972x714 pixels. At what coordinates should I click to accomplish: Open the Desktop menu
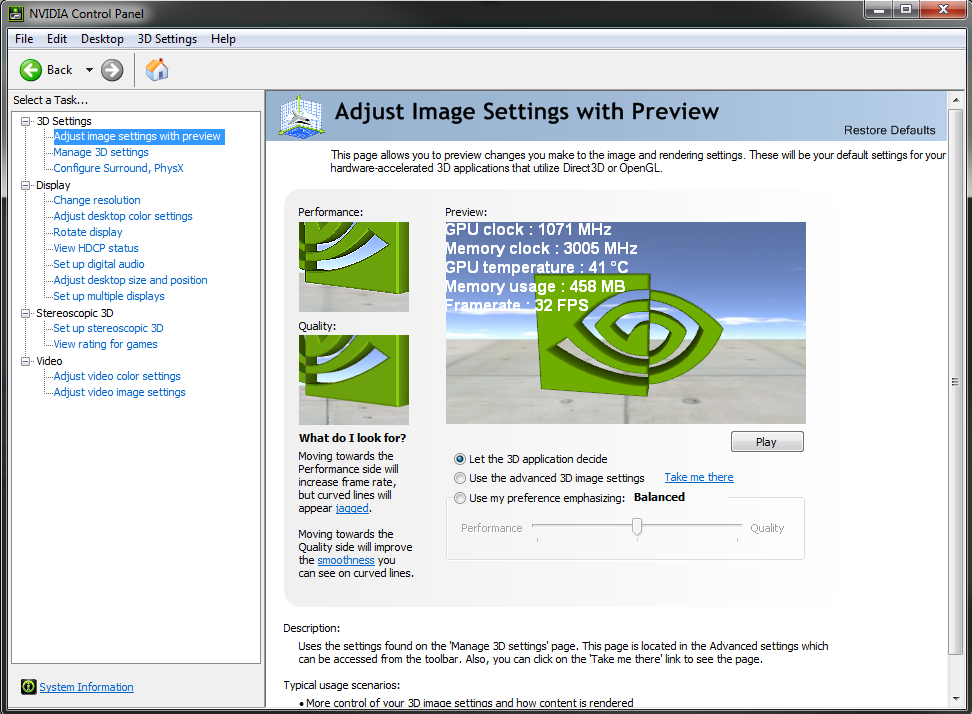tap(102, 39)
